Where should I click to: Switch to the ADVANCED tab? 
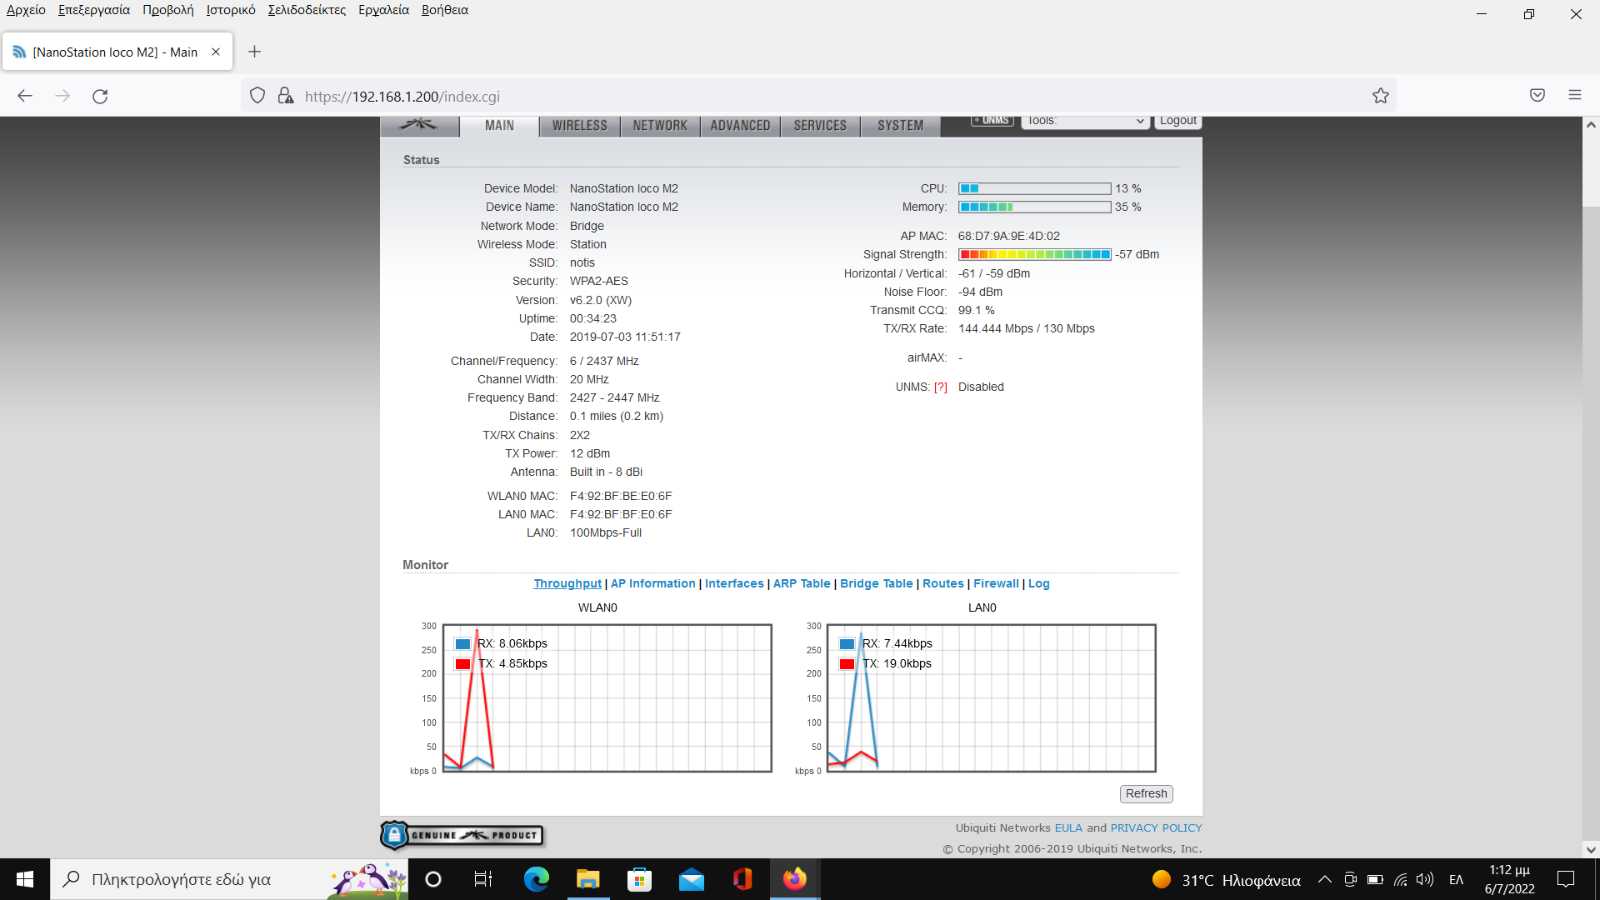click(740, 126)
